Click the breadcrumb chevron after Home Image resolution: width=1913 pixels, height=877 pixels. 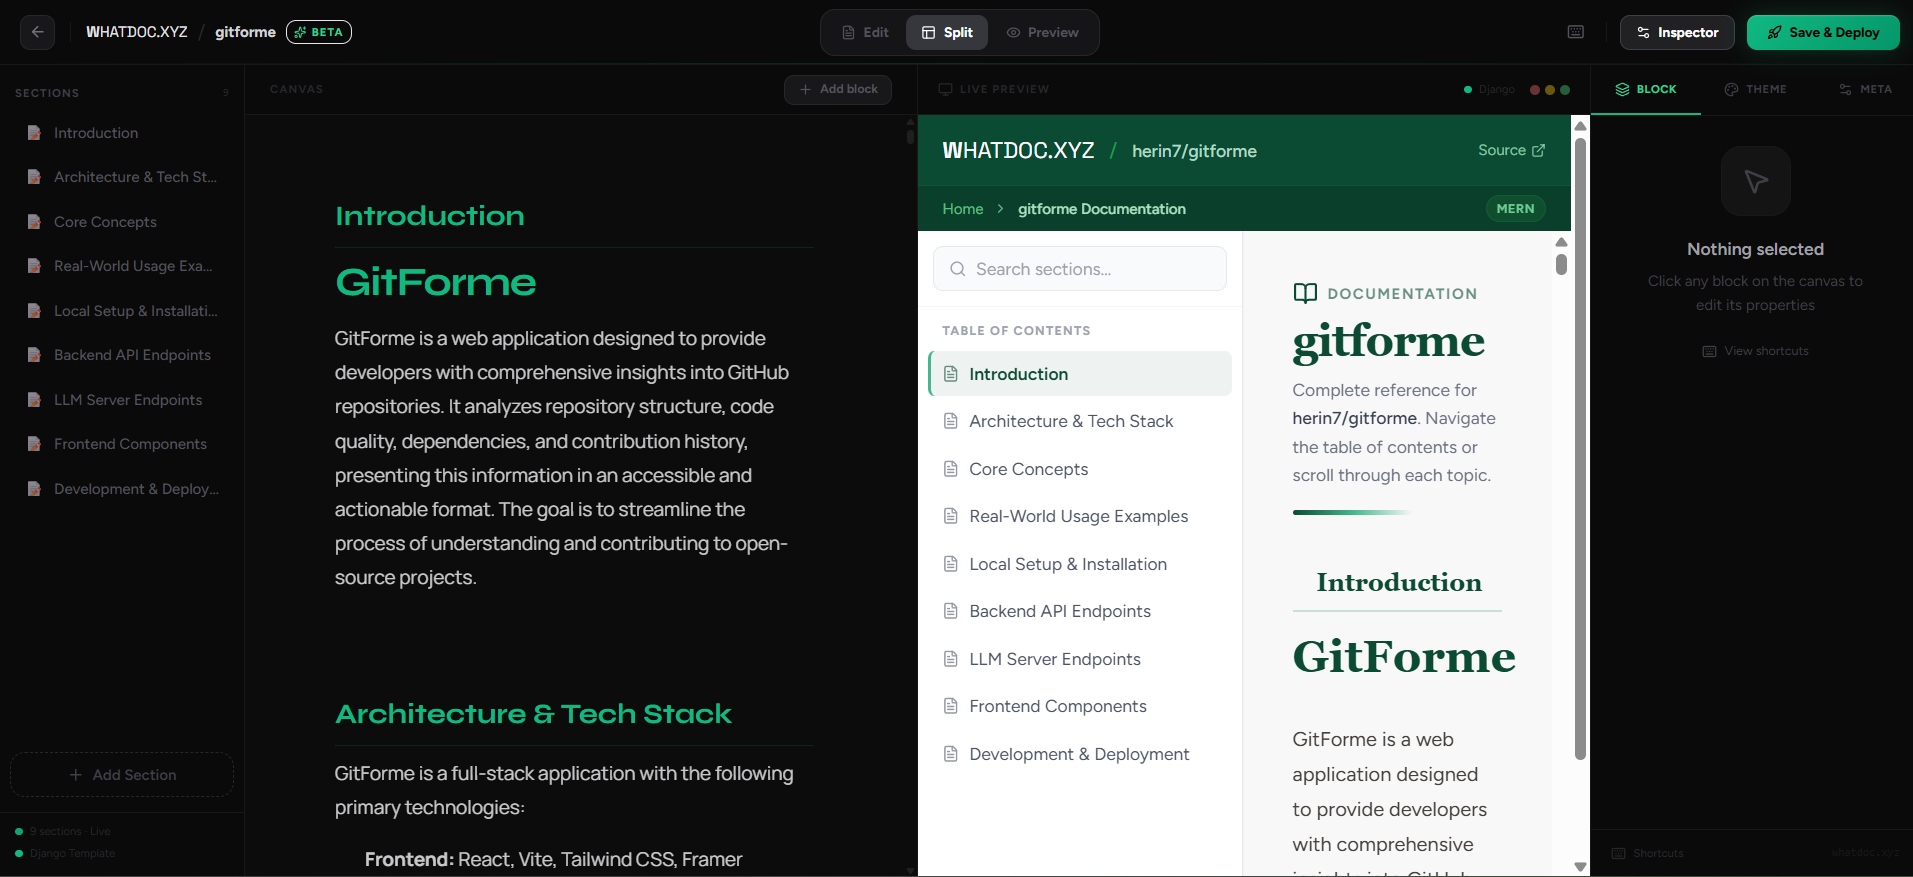(x=1000, y=209)
